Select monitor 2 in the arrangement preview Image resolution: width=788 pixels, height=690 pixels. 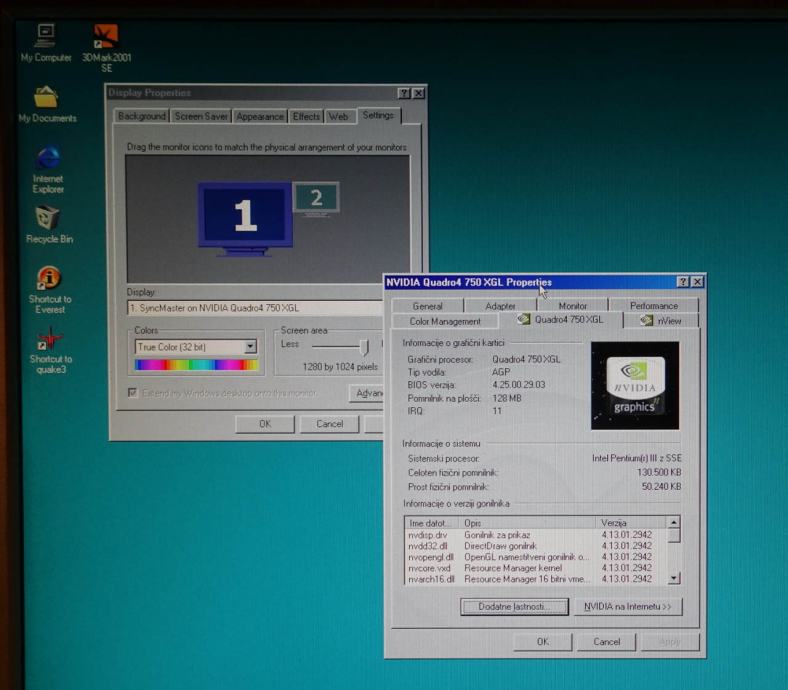point(316,198)
